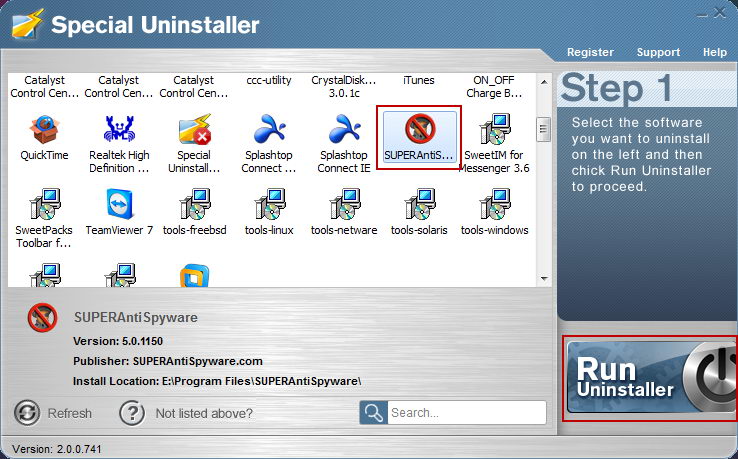Select the tools-solaris installer icon
Screen dimensions: 738x459
click(x=419, y=204)
